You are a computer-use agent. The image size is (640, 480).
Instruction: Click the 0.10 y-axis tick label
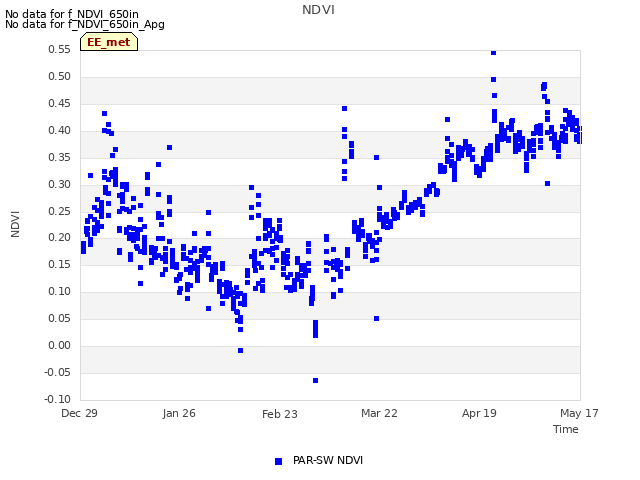point(60,291)
